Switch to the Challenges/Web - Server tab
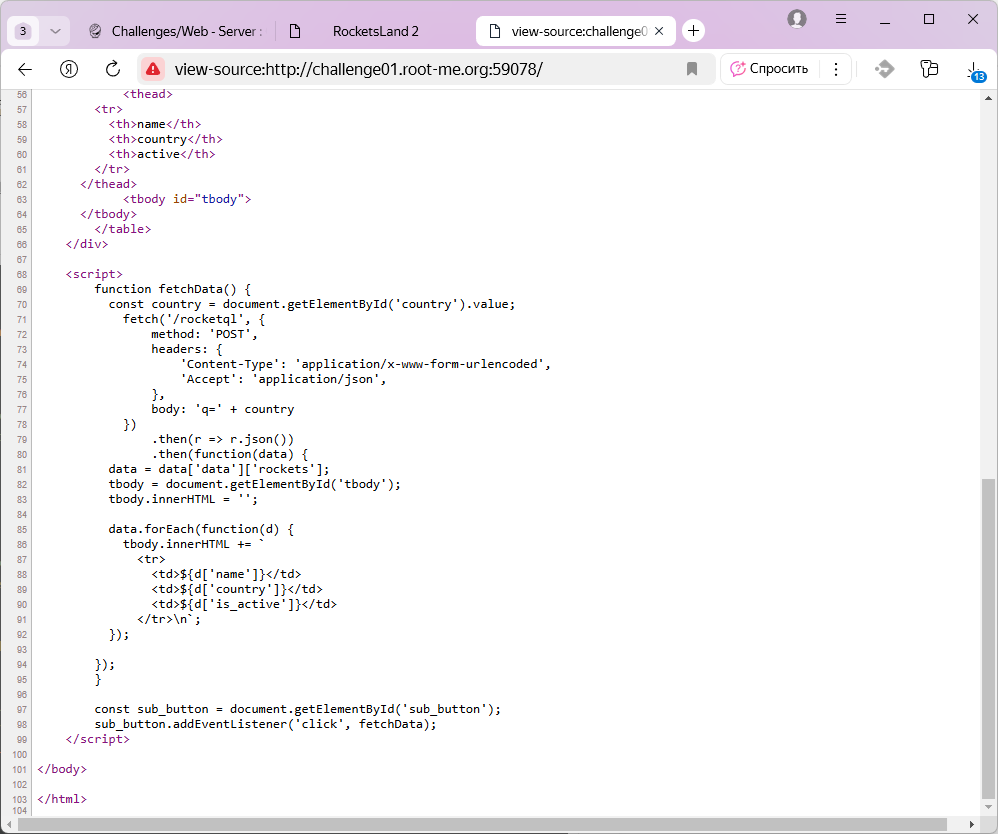Viewport: 998px width, 834px height. tap(178, 31)
